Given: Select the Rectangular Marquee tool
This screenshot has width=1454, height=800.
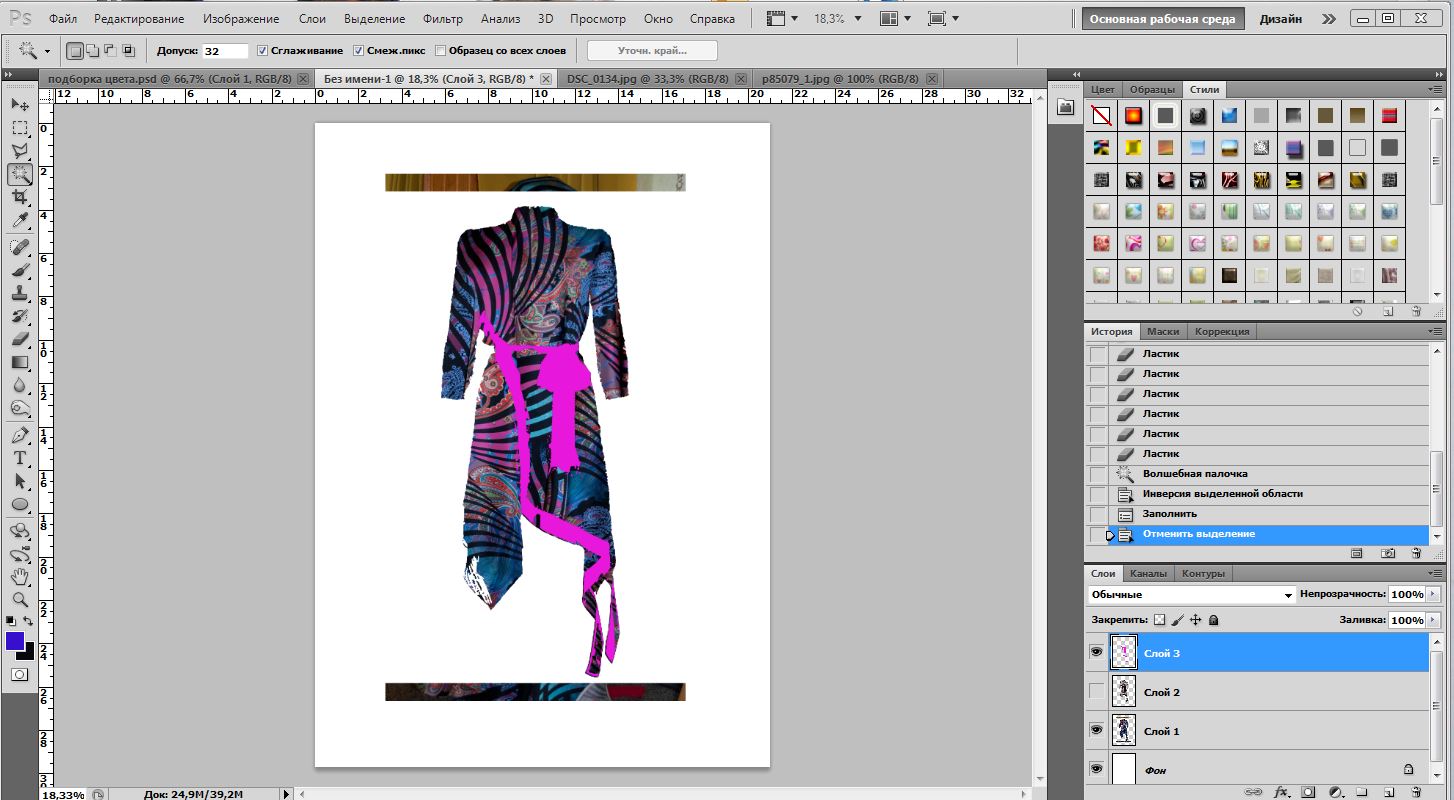Looking at the screenshot, I should [20, 128].
